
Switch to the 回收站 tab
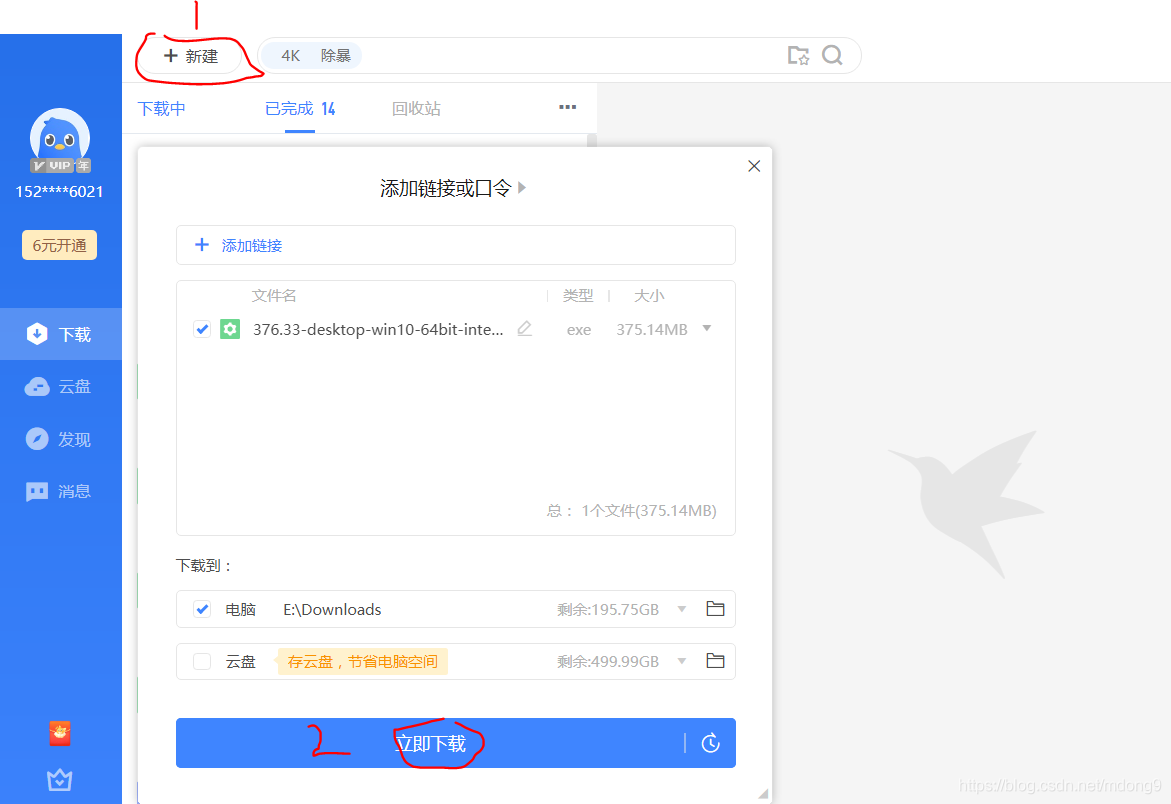[x=416, y=108]
